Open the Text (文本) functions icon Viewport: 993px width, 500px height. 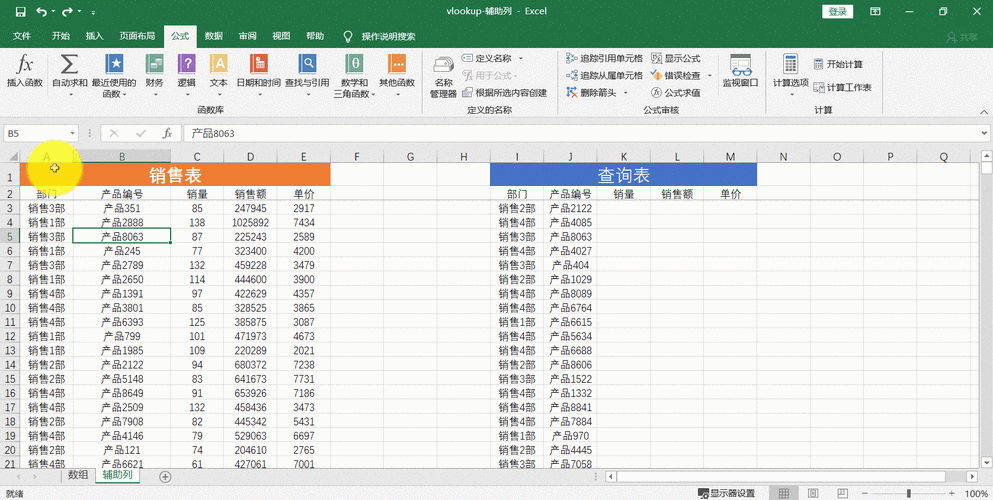[218, 65]
